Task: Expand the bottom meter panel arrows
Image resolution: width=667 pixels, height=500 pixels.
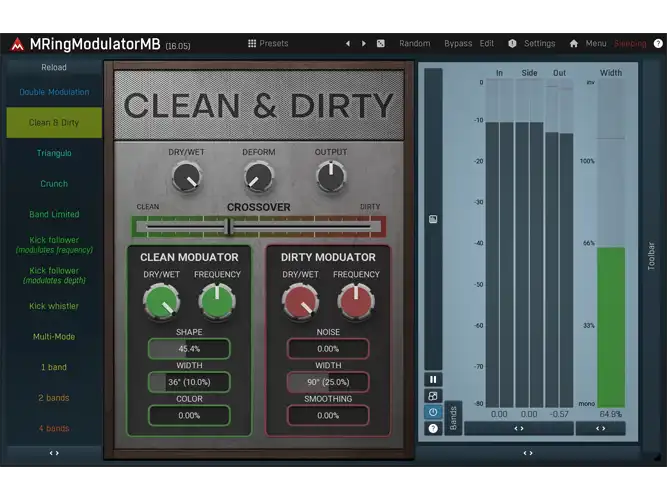Action: click(528, 453)
